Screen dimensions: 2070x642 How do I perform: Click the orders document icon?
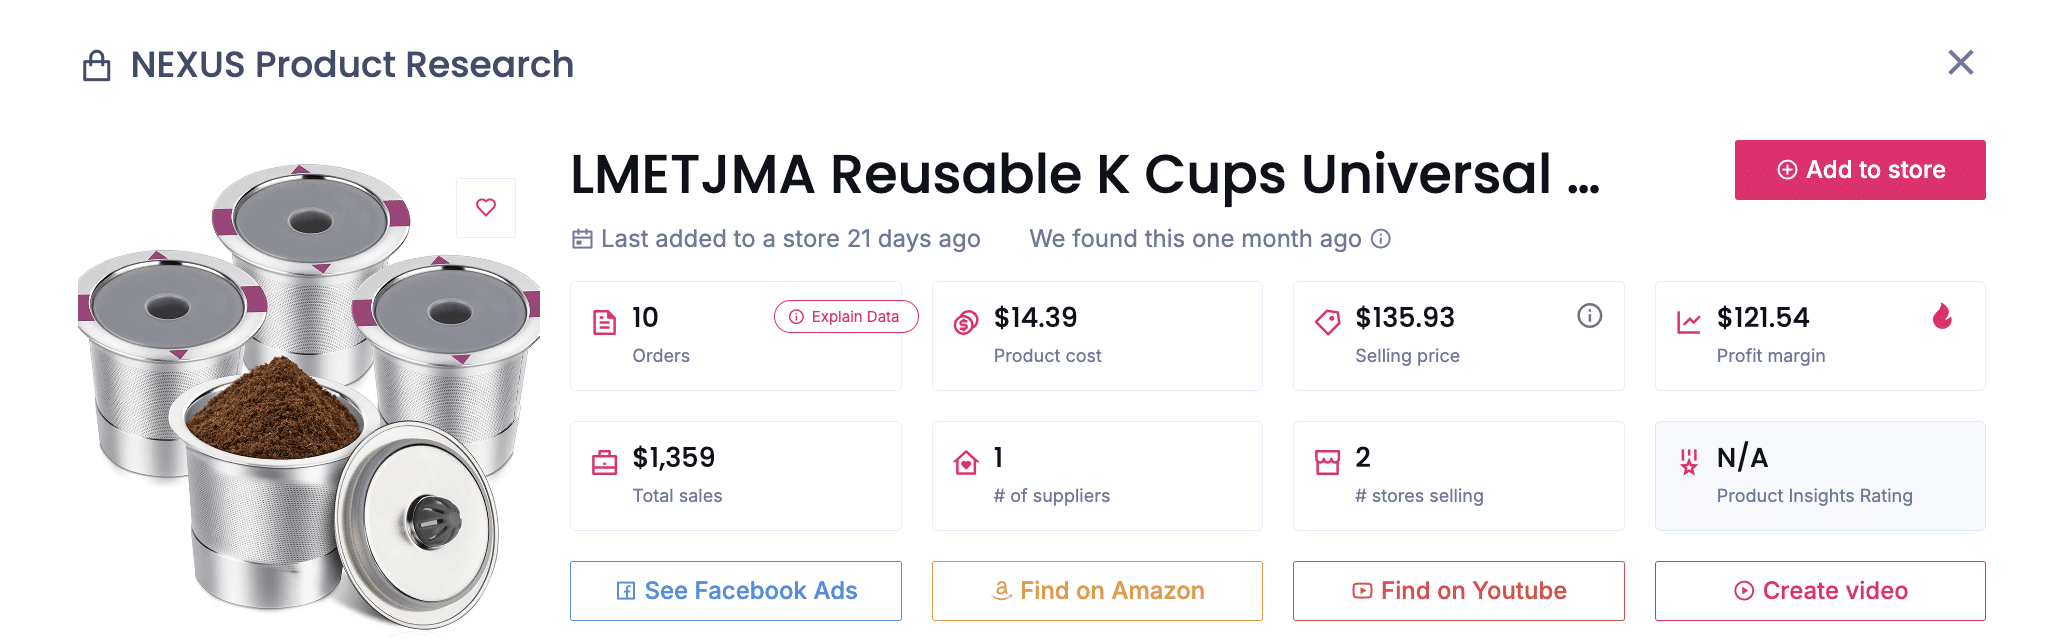(x=605, y=321)
